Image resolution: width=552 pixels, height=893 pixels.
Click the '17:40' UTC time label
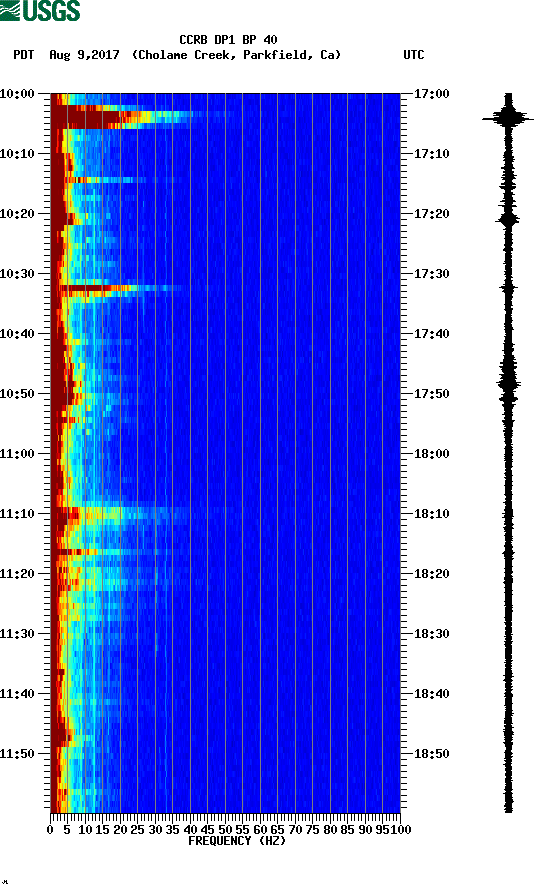[x=431, y=333]
